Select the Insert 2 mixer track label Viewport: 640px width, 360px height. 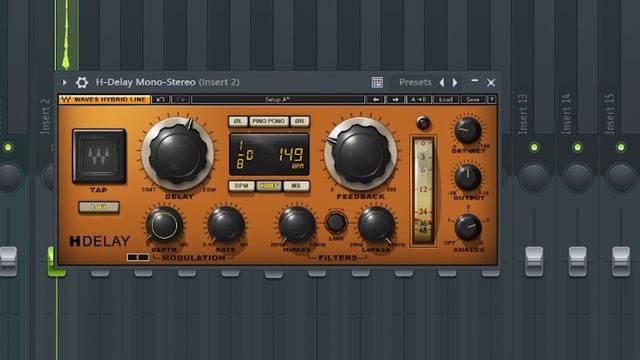(45, 116)
